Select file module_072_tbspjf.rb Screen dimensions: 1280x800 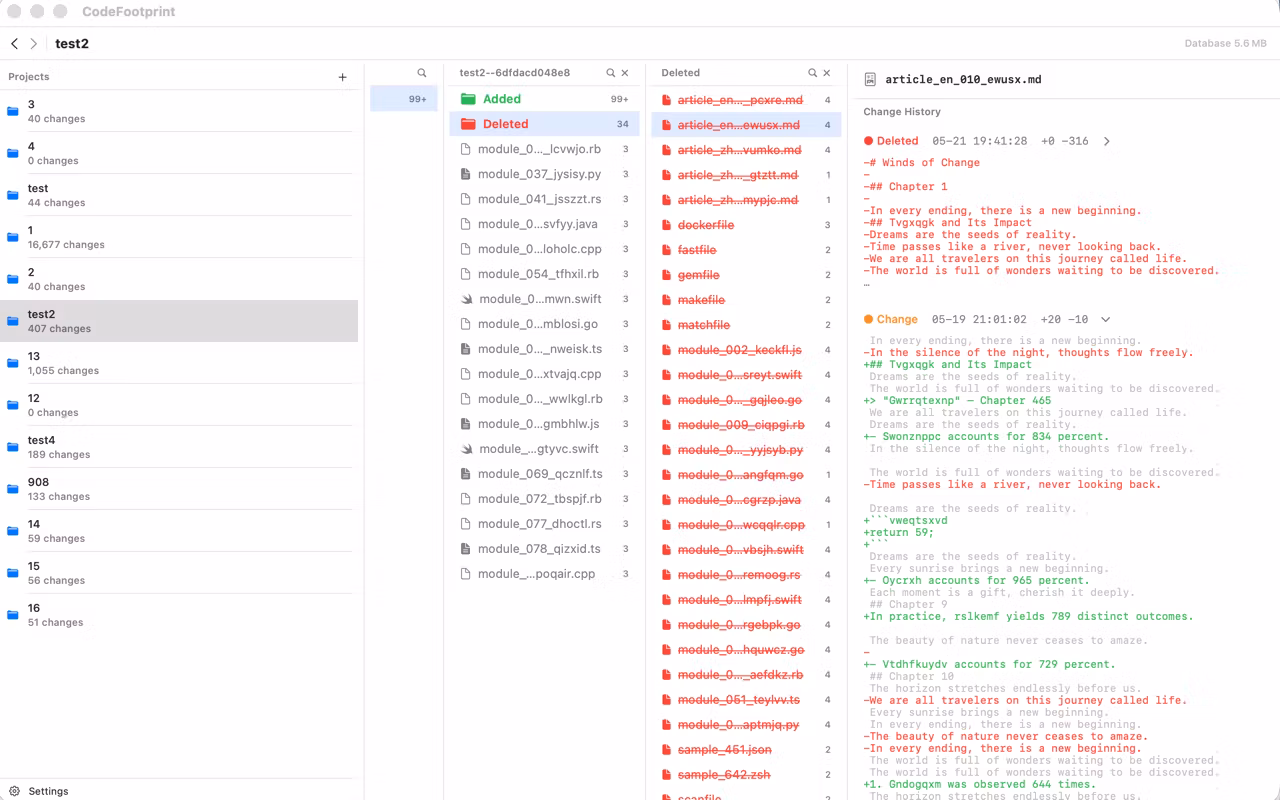click(x=545, y=499)
